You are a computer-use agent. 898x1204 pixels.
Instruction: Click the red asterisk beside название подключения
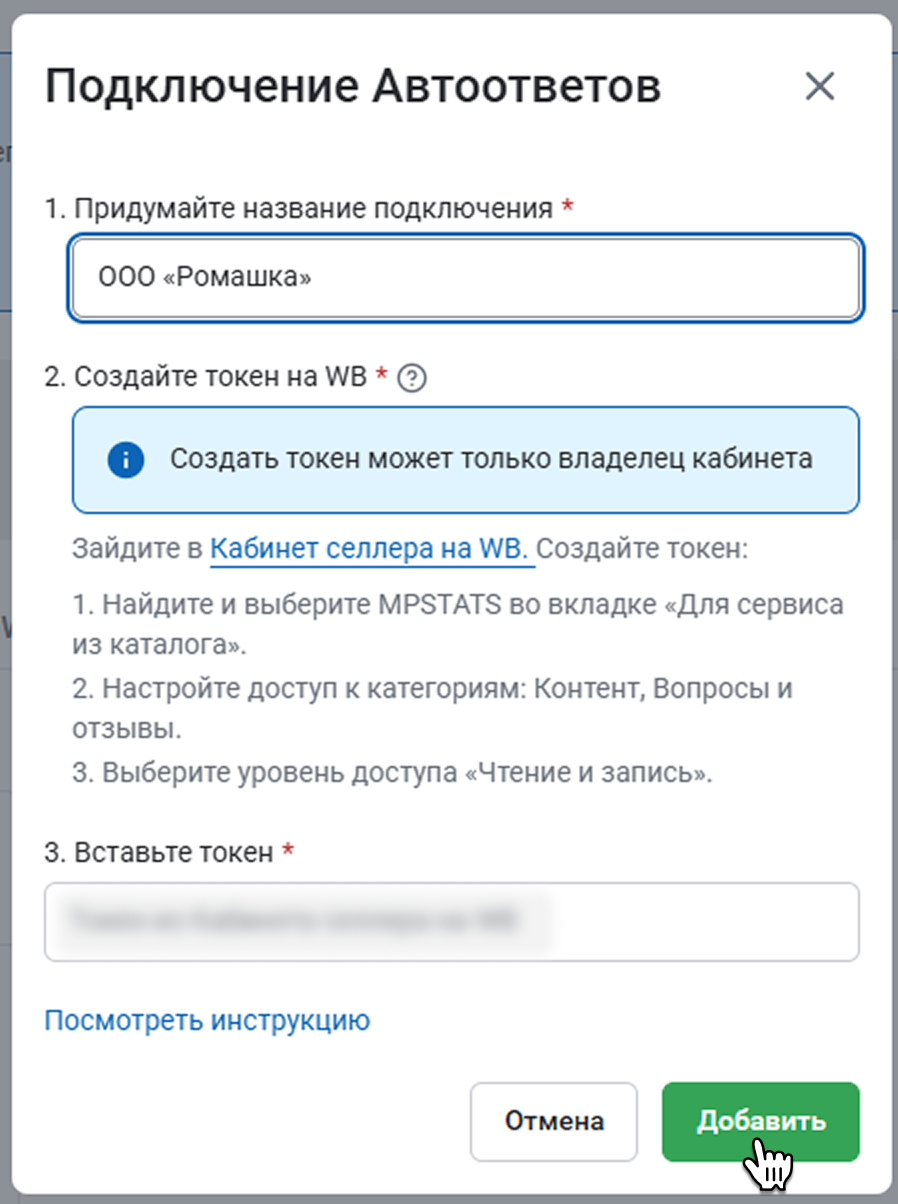coord(568,207)
